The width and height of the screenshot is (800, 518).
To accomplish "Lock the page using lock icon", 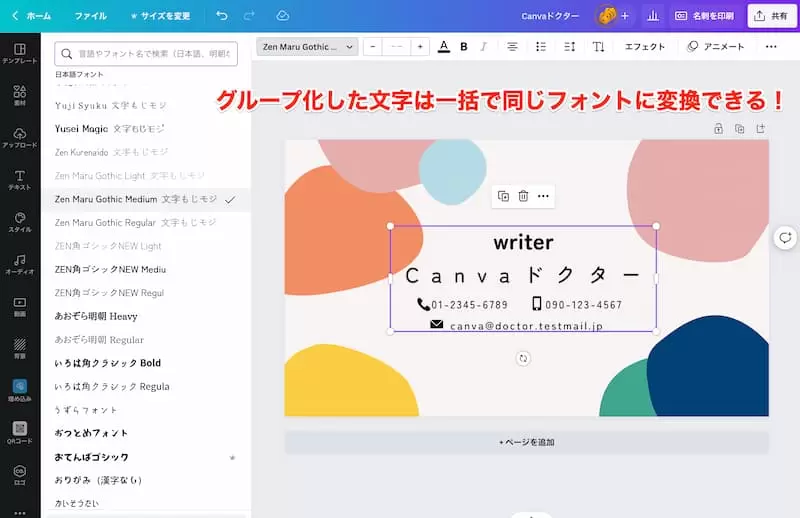I will point(718,129).
